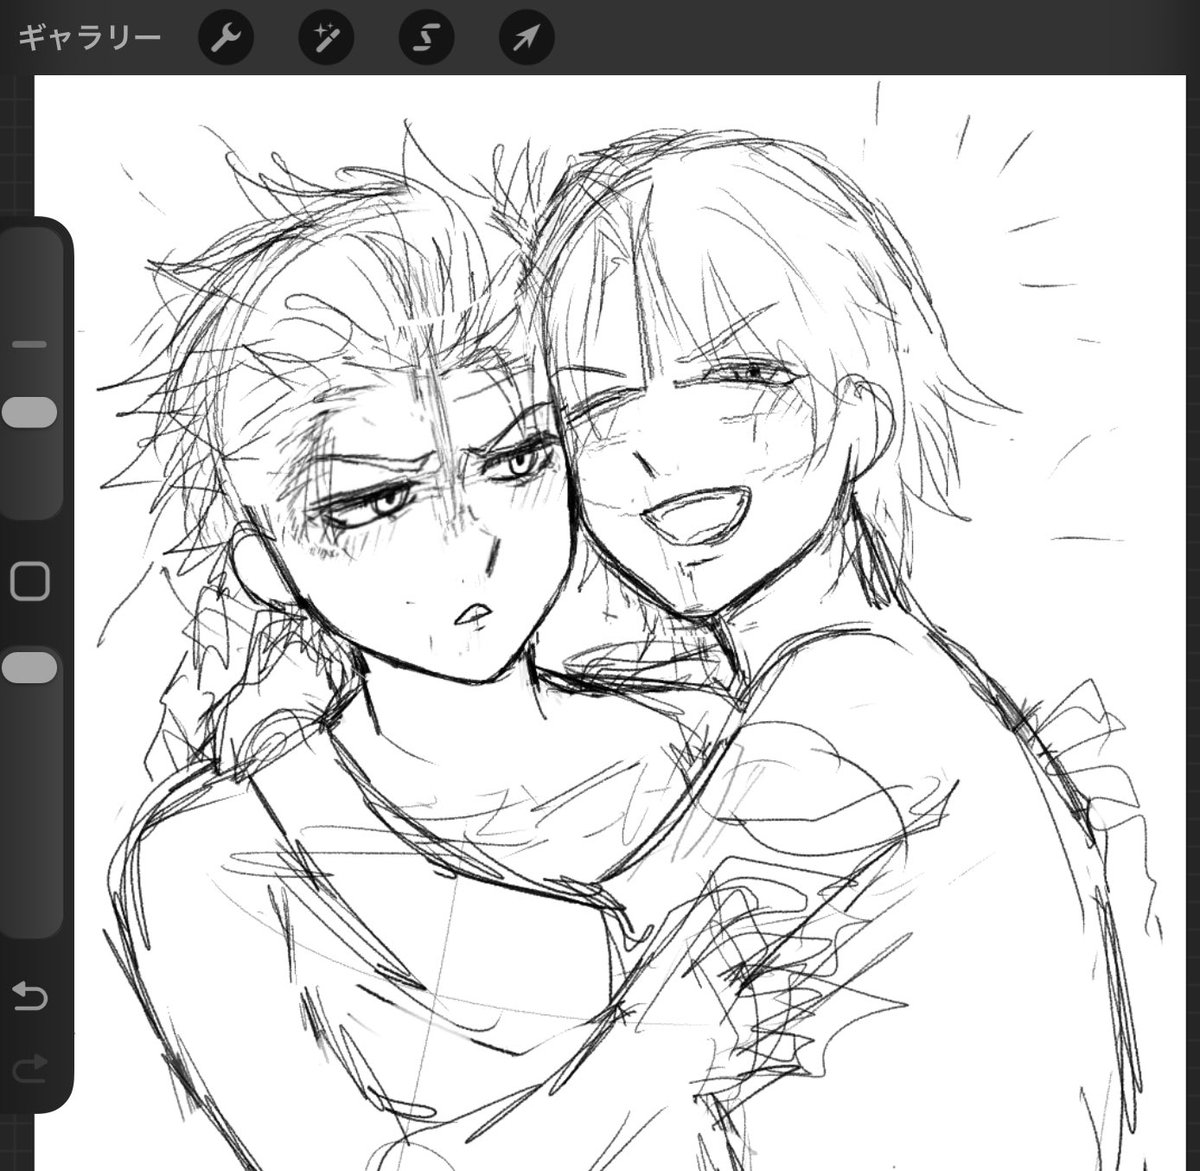This screenshot has height=1171, width=1200.
Task: Undo the last stroke with sidebar arrow
Action: pos(30,995)
